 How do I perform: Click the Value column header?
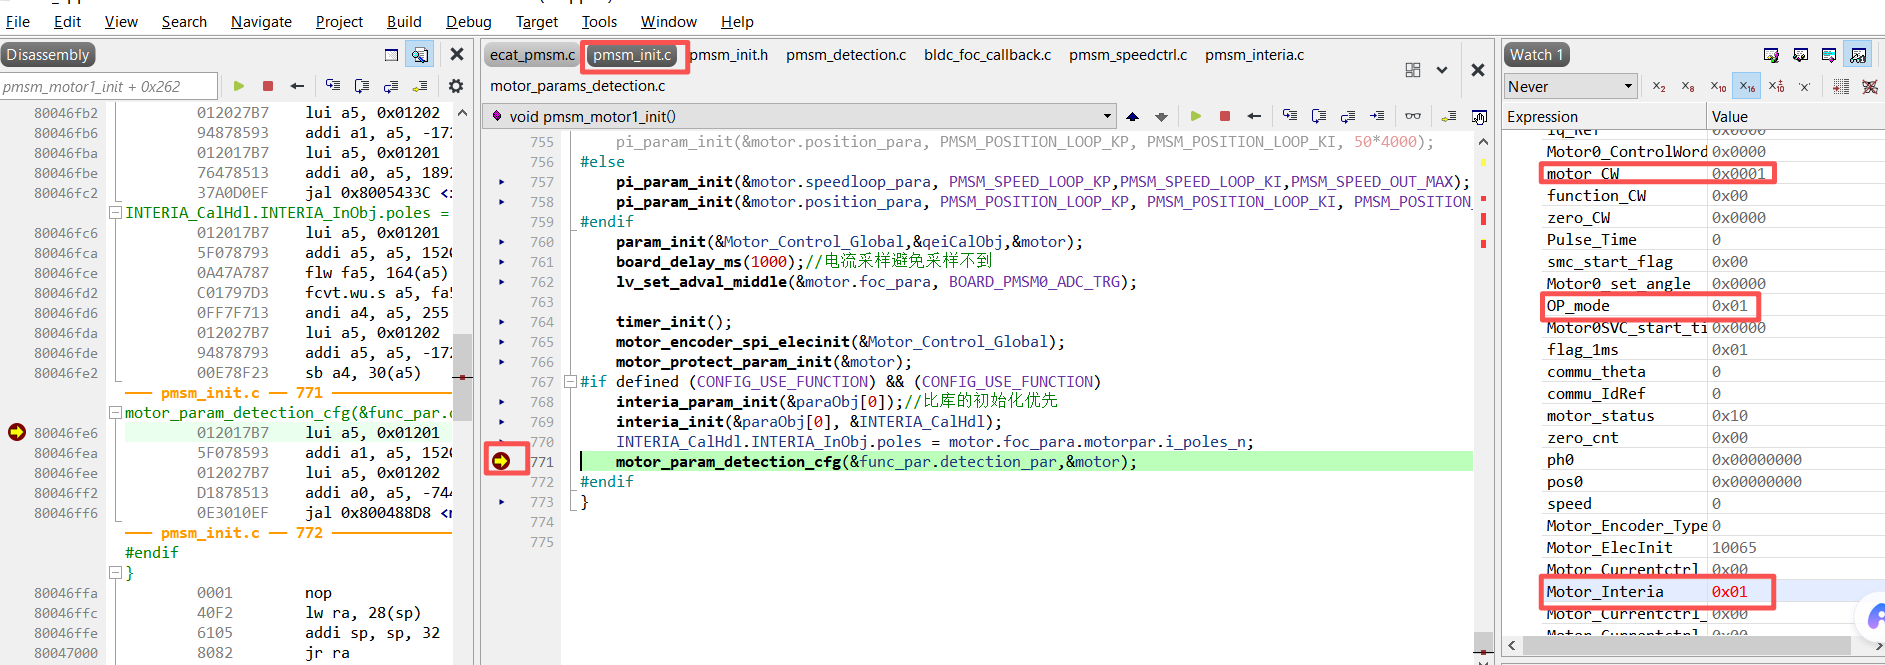(1795, 117)
